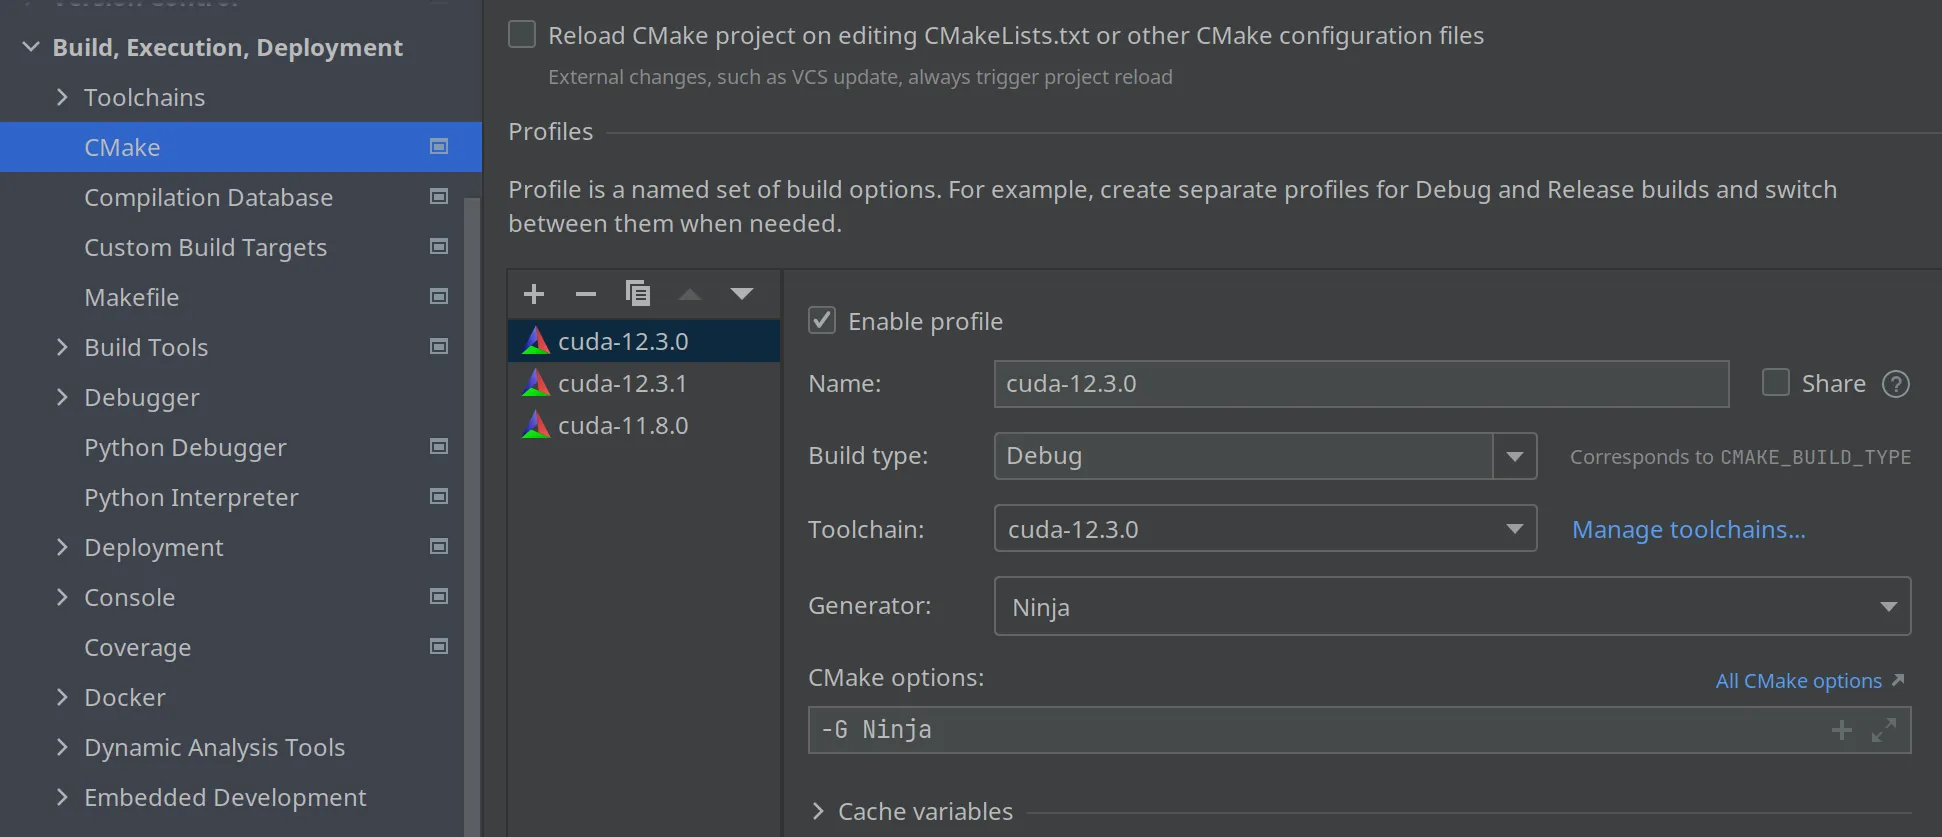
Task: Open the Toolchain dropdown
Action: pyautogui.click(x=1265, y=528)
